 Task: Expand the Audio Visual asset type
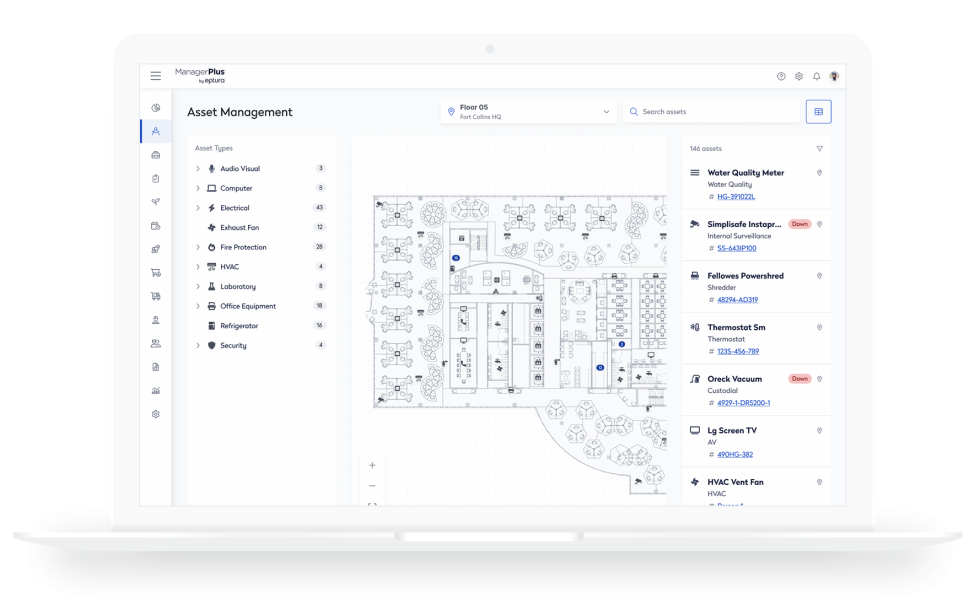(x=197, y=168)
